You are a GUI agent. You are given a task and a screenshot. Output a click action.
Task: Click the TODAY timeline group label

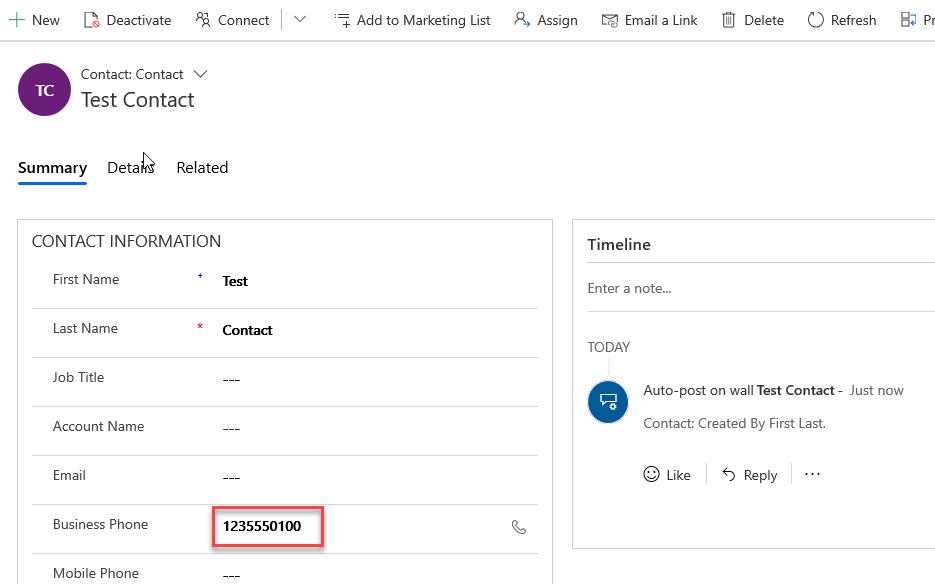609,347
